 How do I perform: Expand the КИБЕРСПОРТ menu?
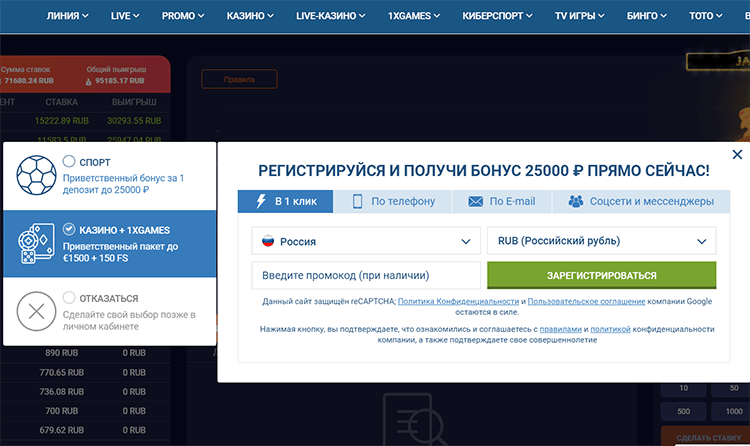click(x=497, y=16)
